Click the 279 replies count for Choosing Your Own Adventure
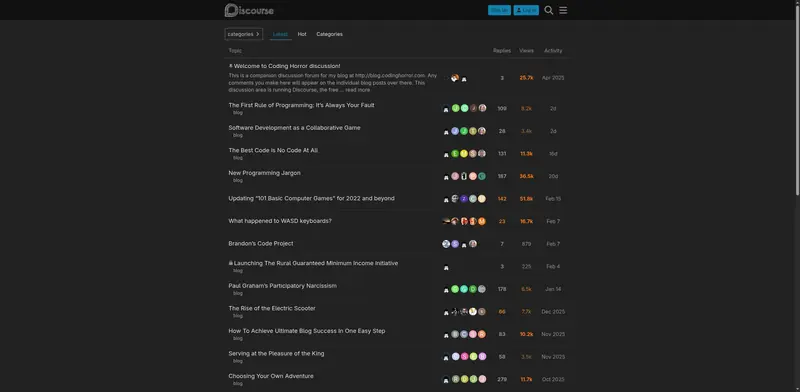Screen dimensions: 800x392 click(502, 379)
